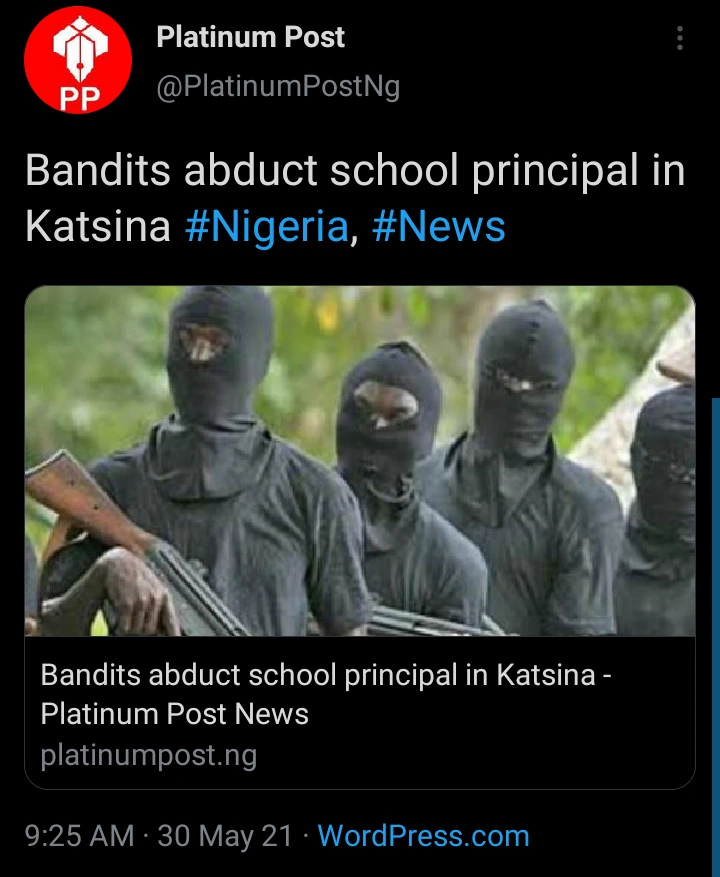The height and width of the screenshot is (877, 720).
Task: Visit the @PlatinumPostNg handle
Action: coord(278,87)
